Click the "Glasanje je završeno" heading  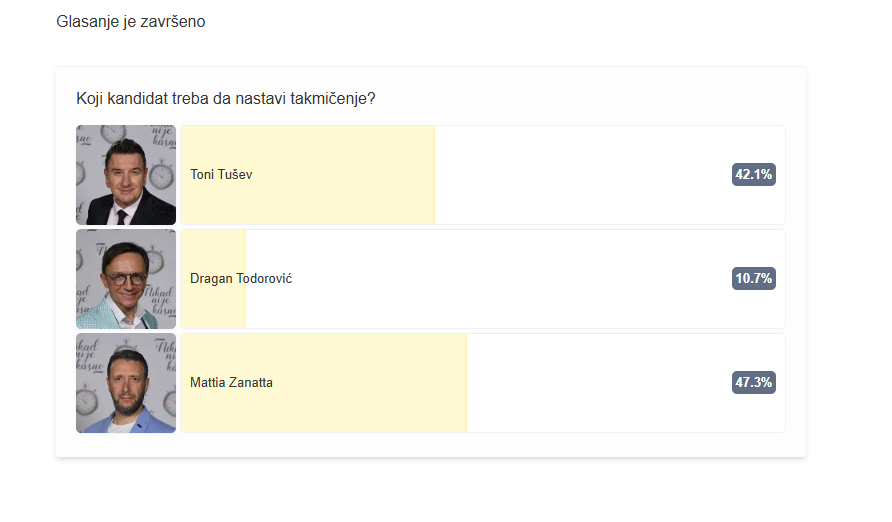coord(131,22)
